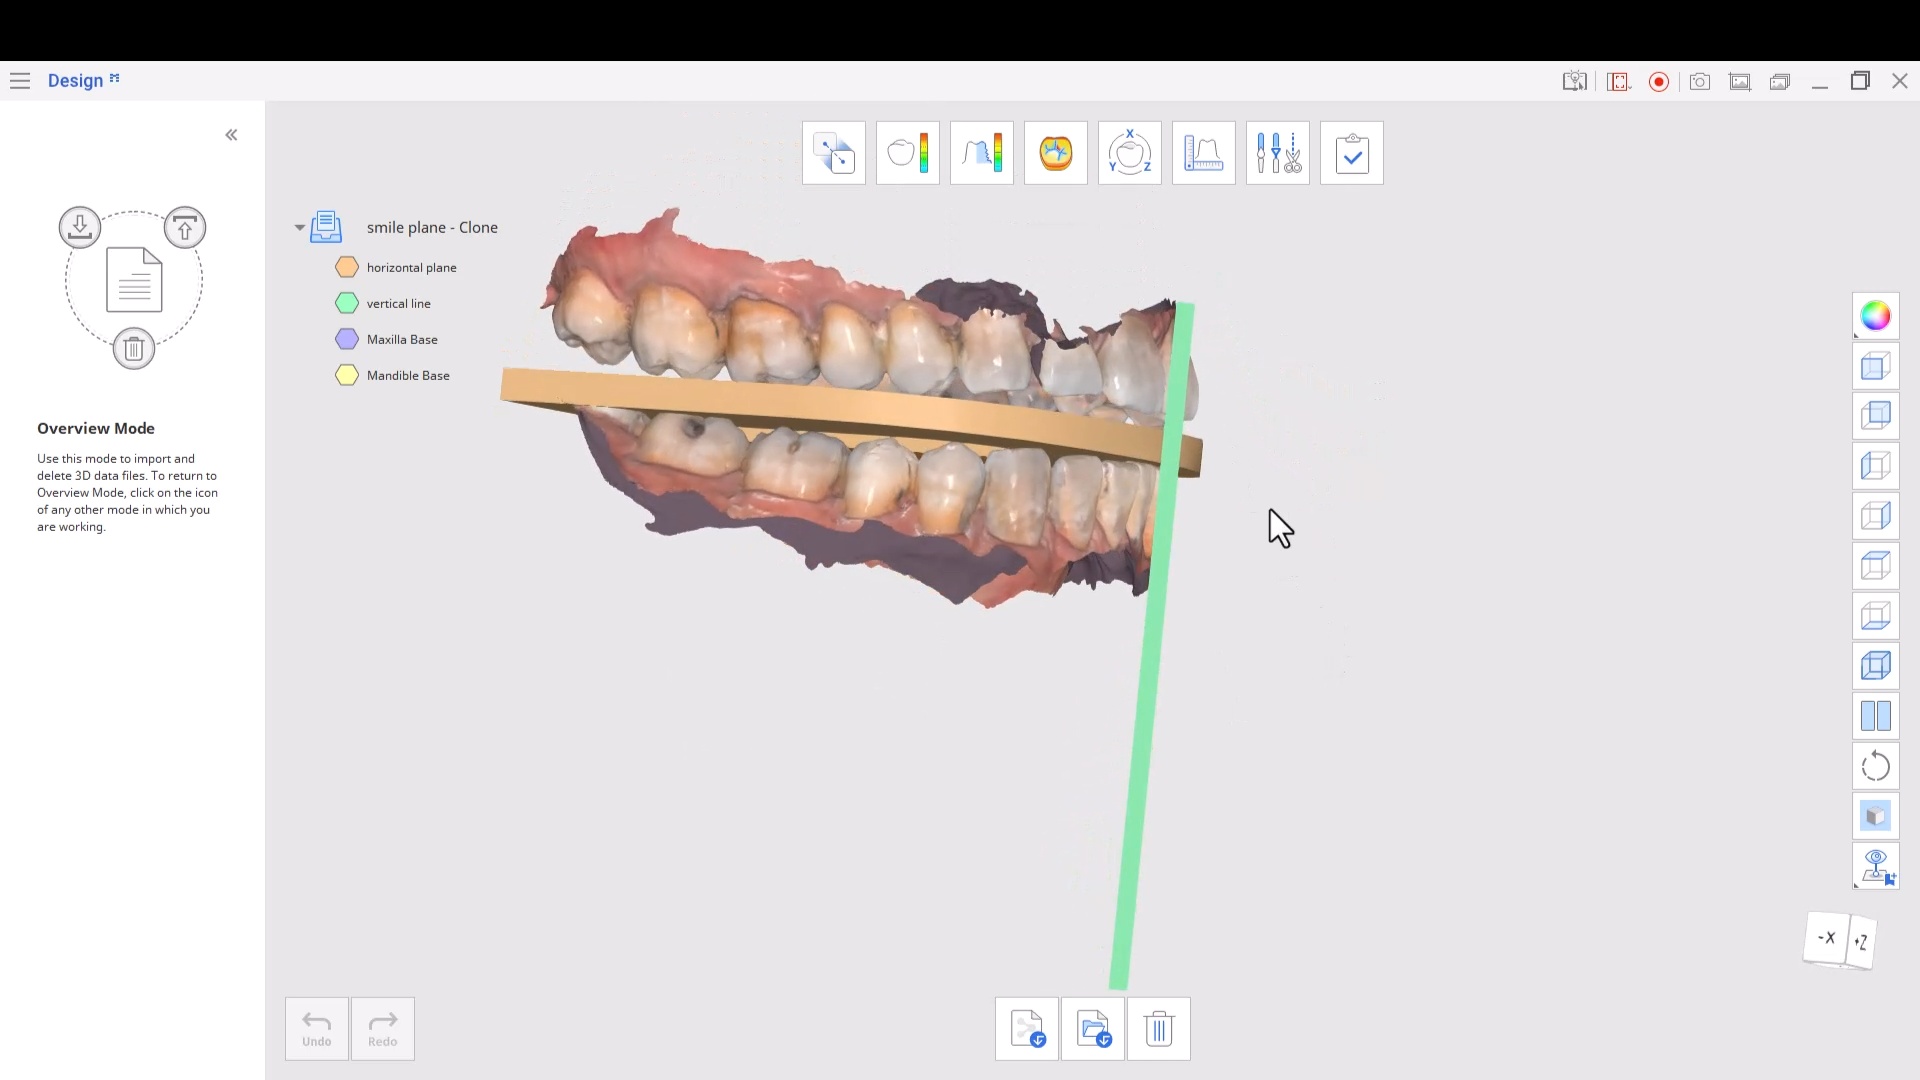Click the import data download icon

(x=80, y=227)
